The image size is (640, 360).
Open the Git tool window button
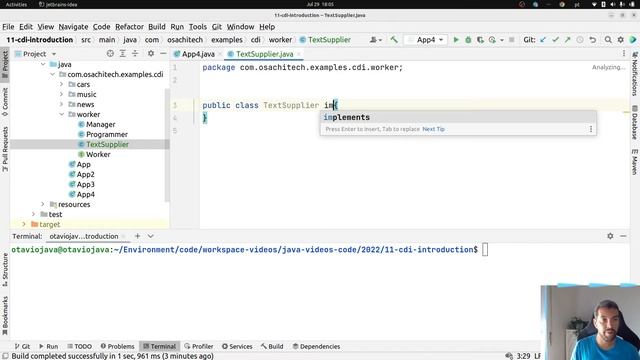[x=22, y=346]
